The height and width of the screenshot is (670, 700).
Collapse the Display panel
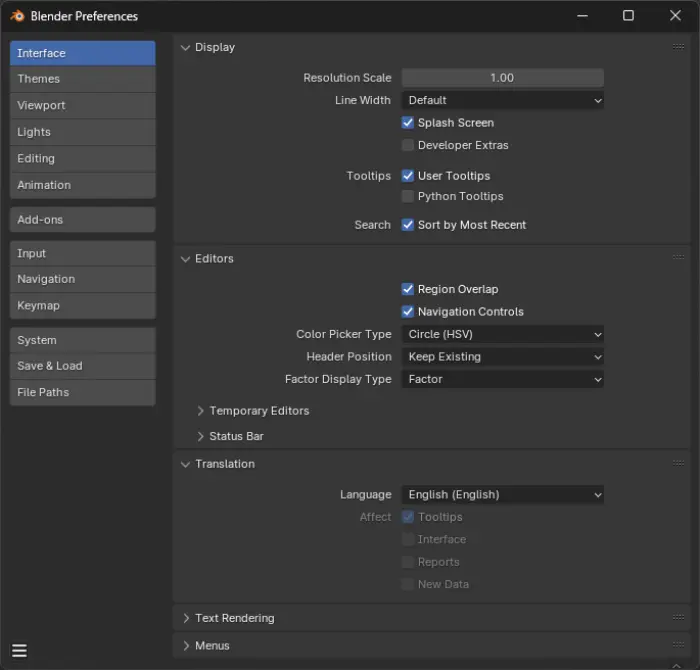click(x=185, y=47)
